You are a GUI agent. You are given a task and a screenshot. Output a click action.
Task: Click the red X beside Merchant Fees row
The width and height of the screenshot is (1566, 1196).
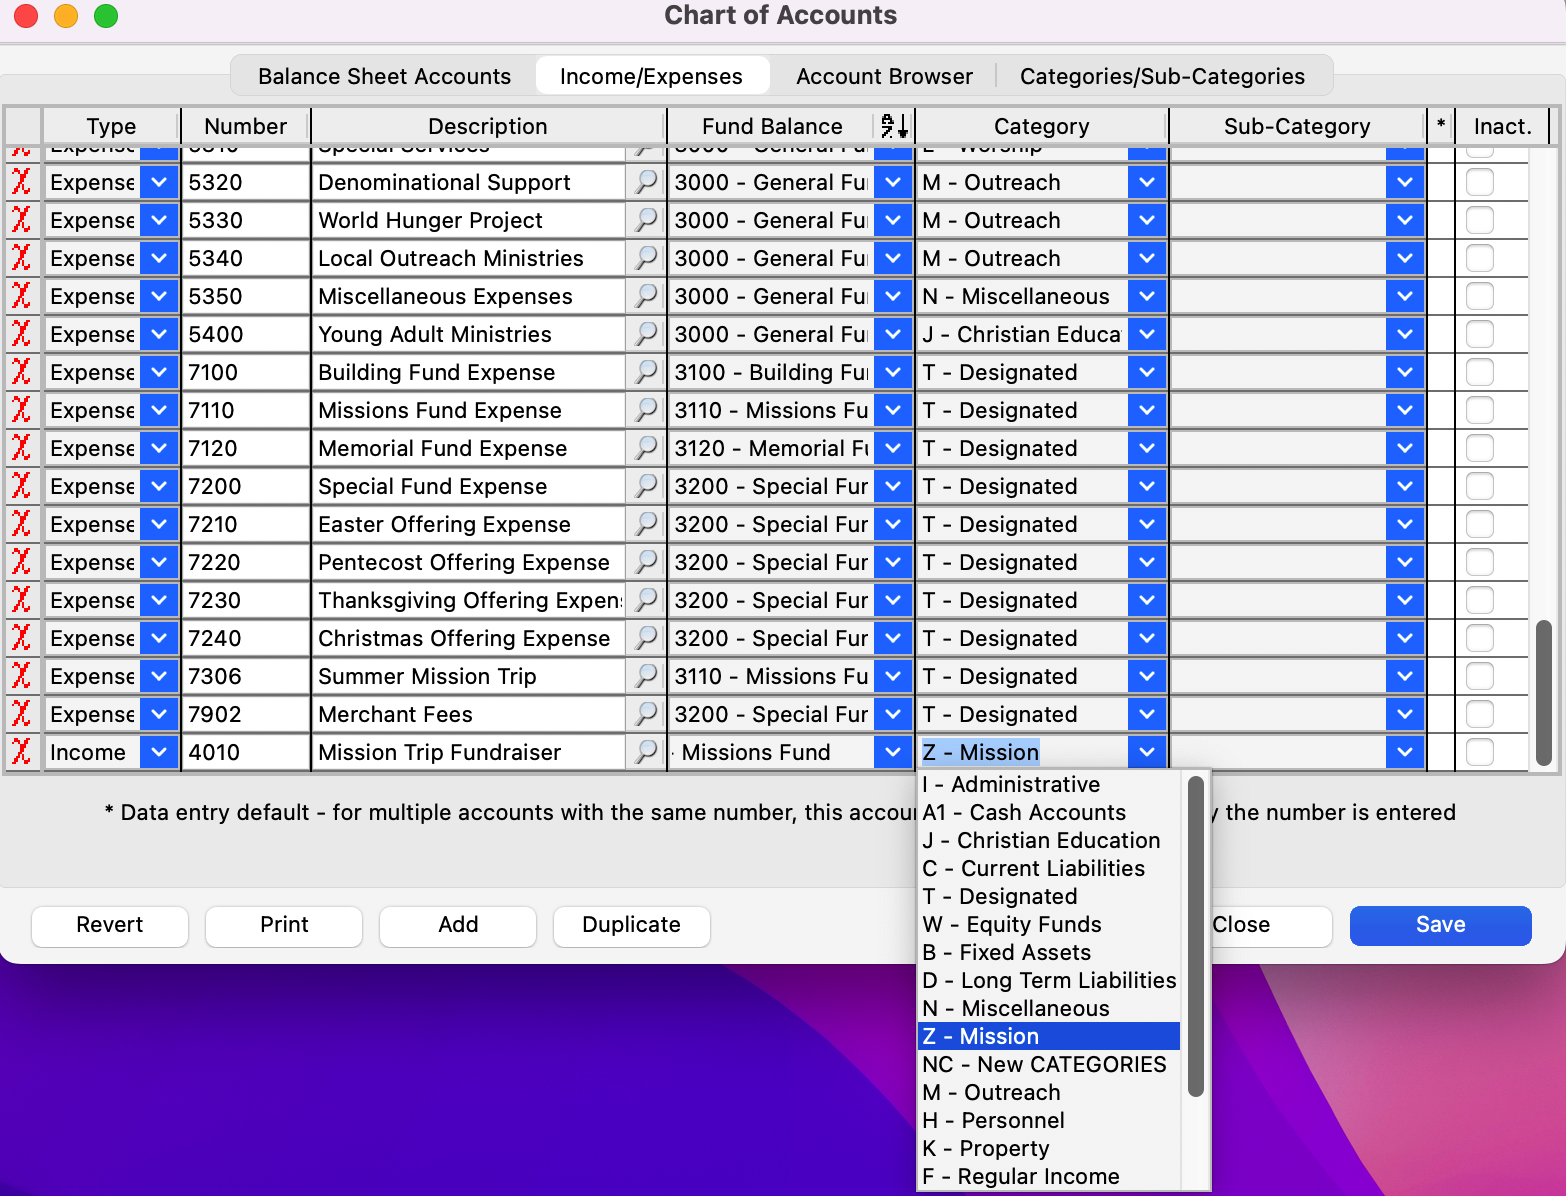point(21,714)
